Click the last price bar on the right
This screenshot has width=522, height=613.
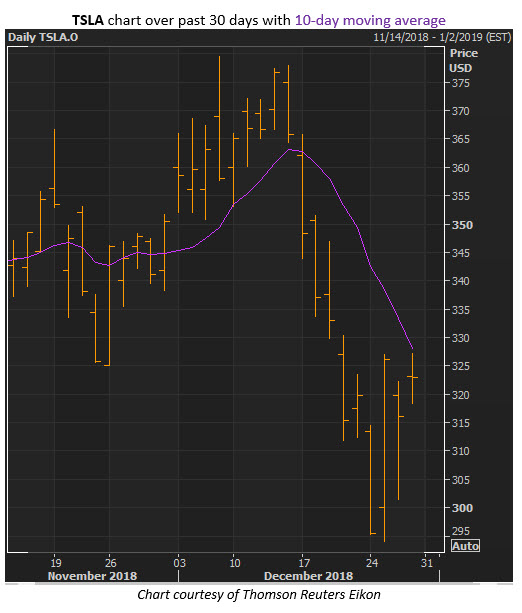coord(413,378)
